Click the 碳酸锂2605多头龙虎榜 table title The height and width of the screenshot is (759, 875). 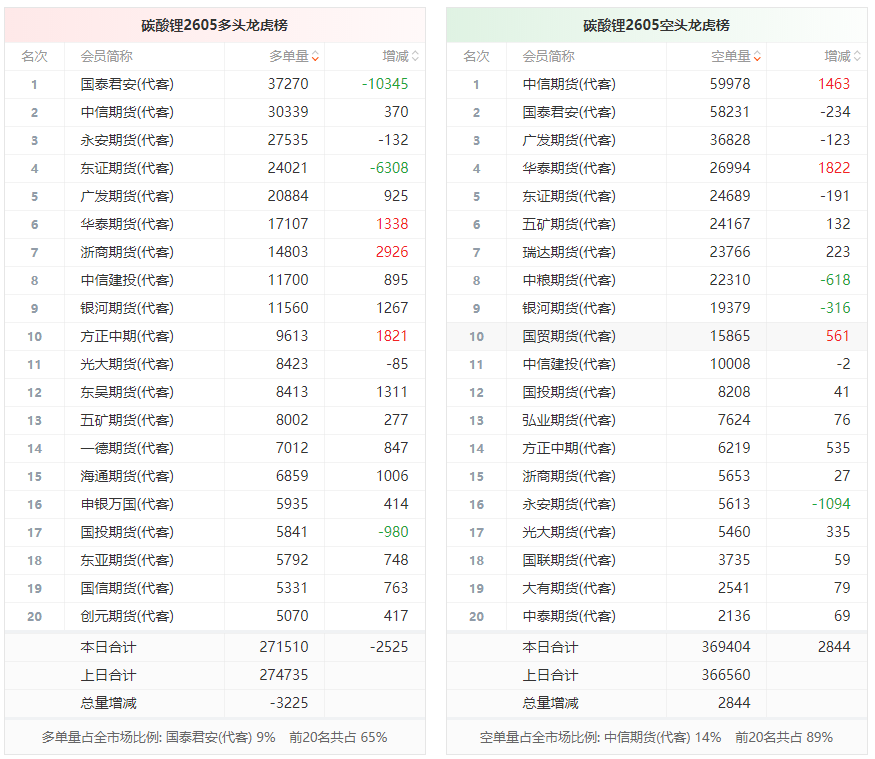(214, 25)
